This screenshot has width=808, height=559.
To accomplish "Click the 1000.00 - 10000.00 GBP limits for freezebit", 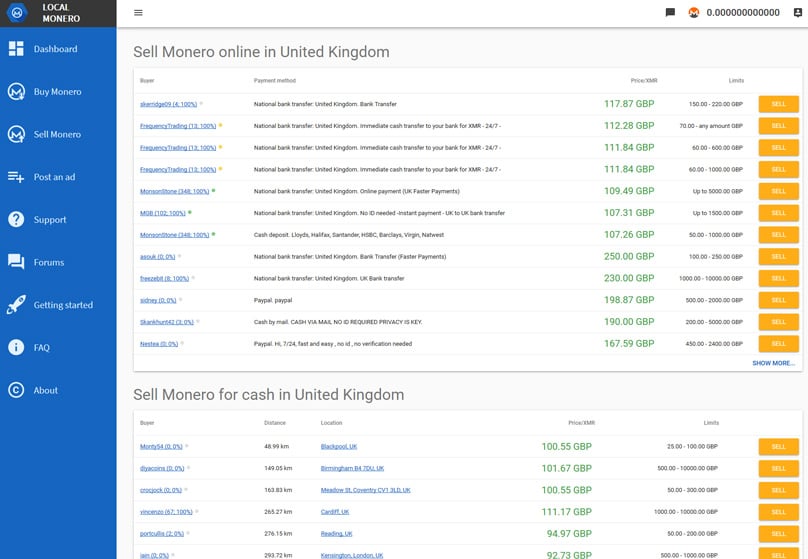I will point(711,279).
